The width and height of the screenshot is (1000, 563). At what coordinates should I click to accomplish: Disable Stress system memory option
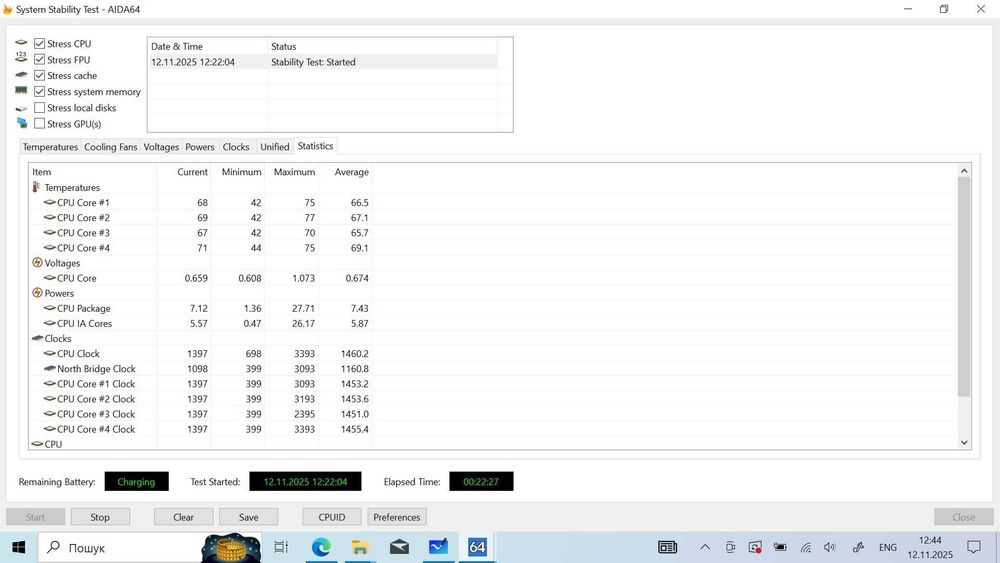[x=40, y=92]
